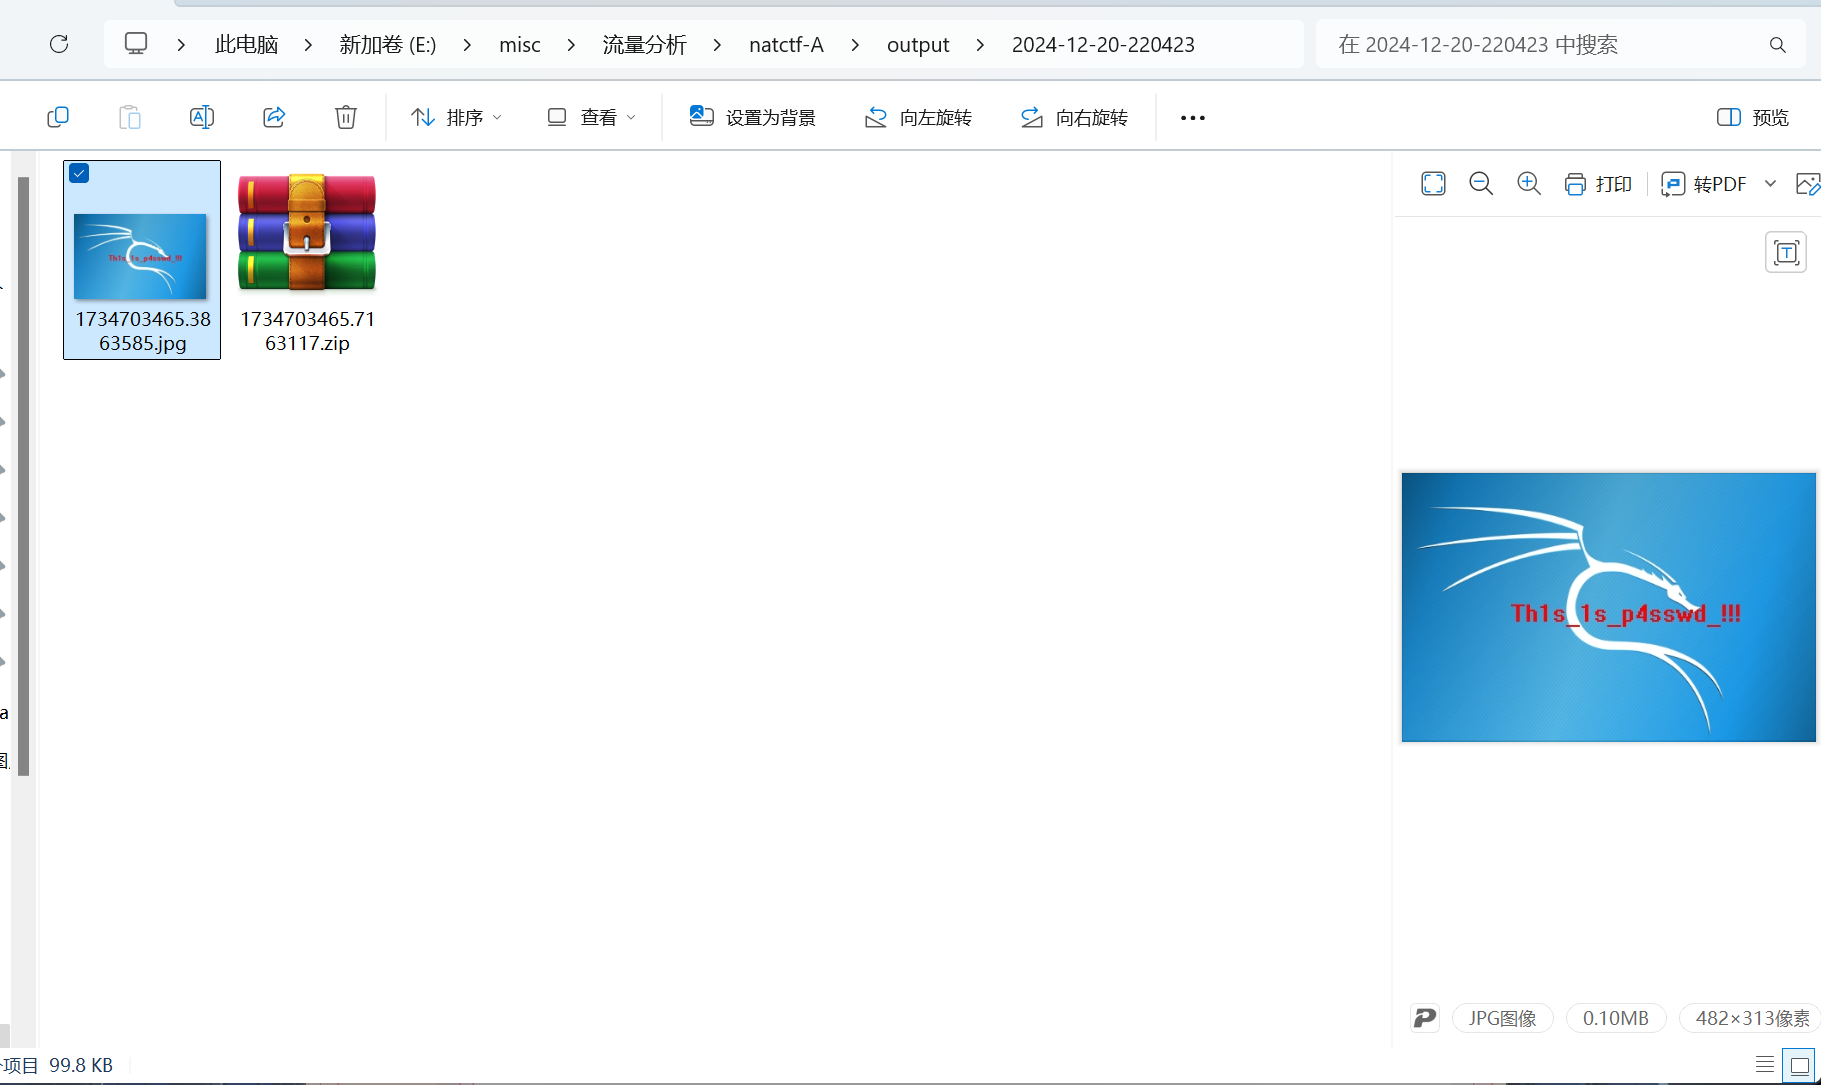Navigate to misc folder breadcrumb

520,45
